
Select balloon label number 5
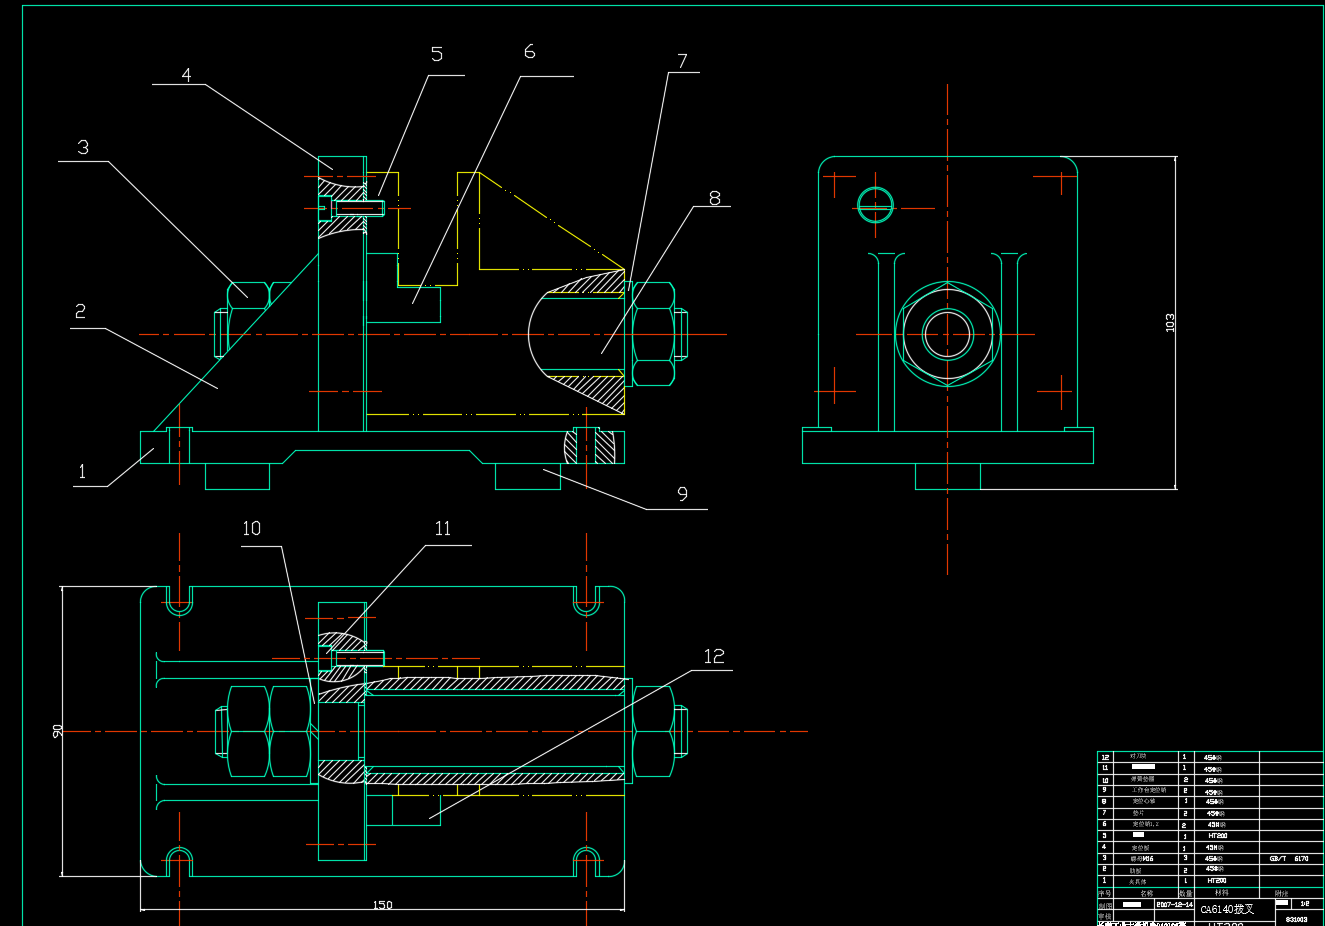(436, 54)
